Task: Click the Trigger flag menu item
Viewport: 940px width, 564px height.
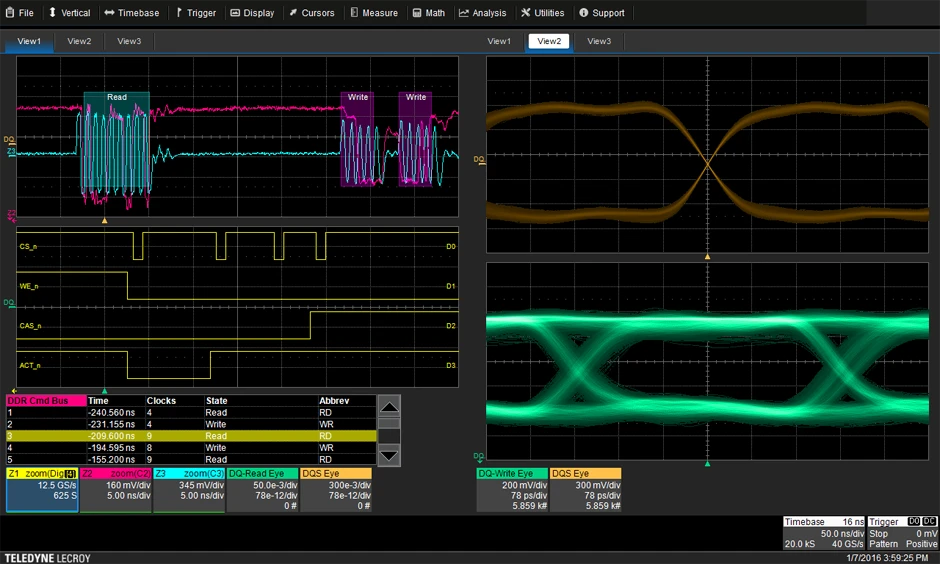Action: click(x=195, y=13)
